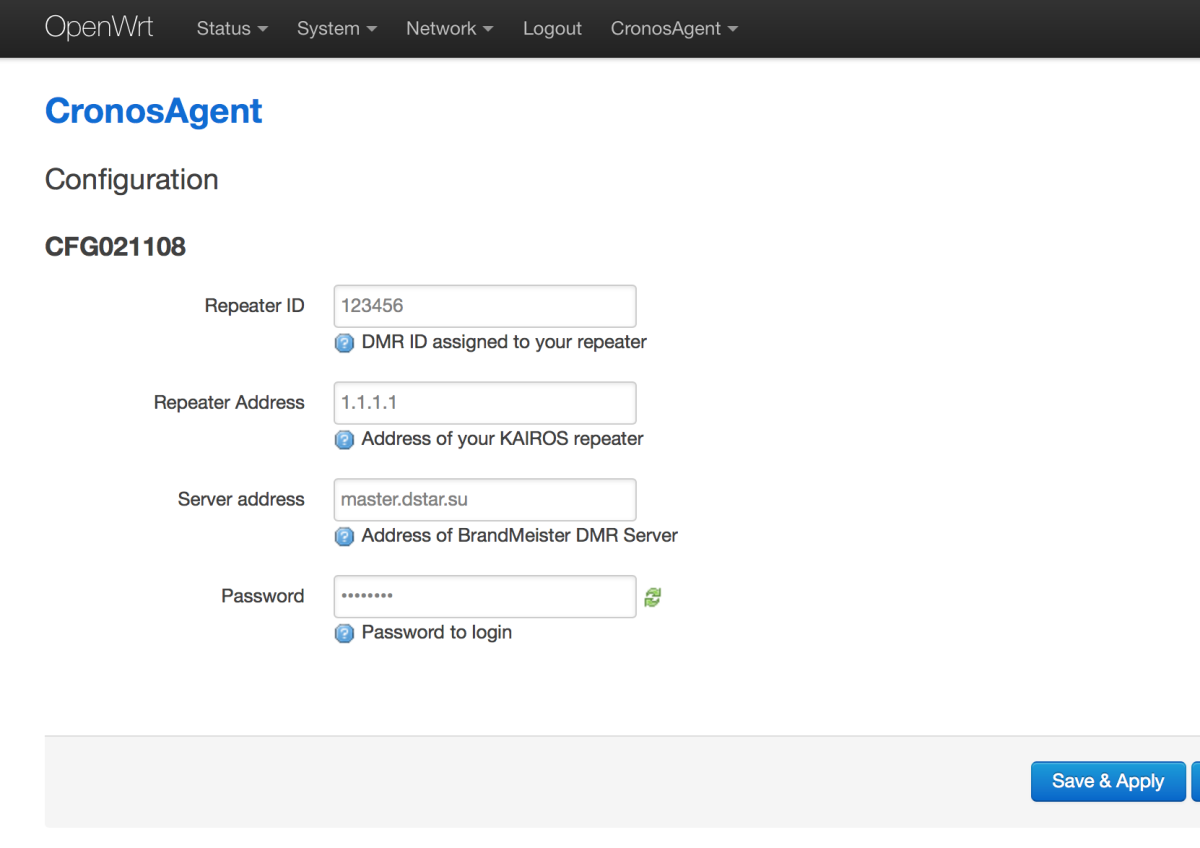Click help icon beside BrandMeister DMR Server text

point(344,537)
